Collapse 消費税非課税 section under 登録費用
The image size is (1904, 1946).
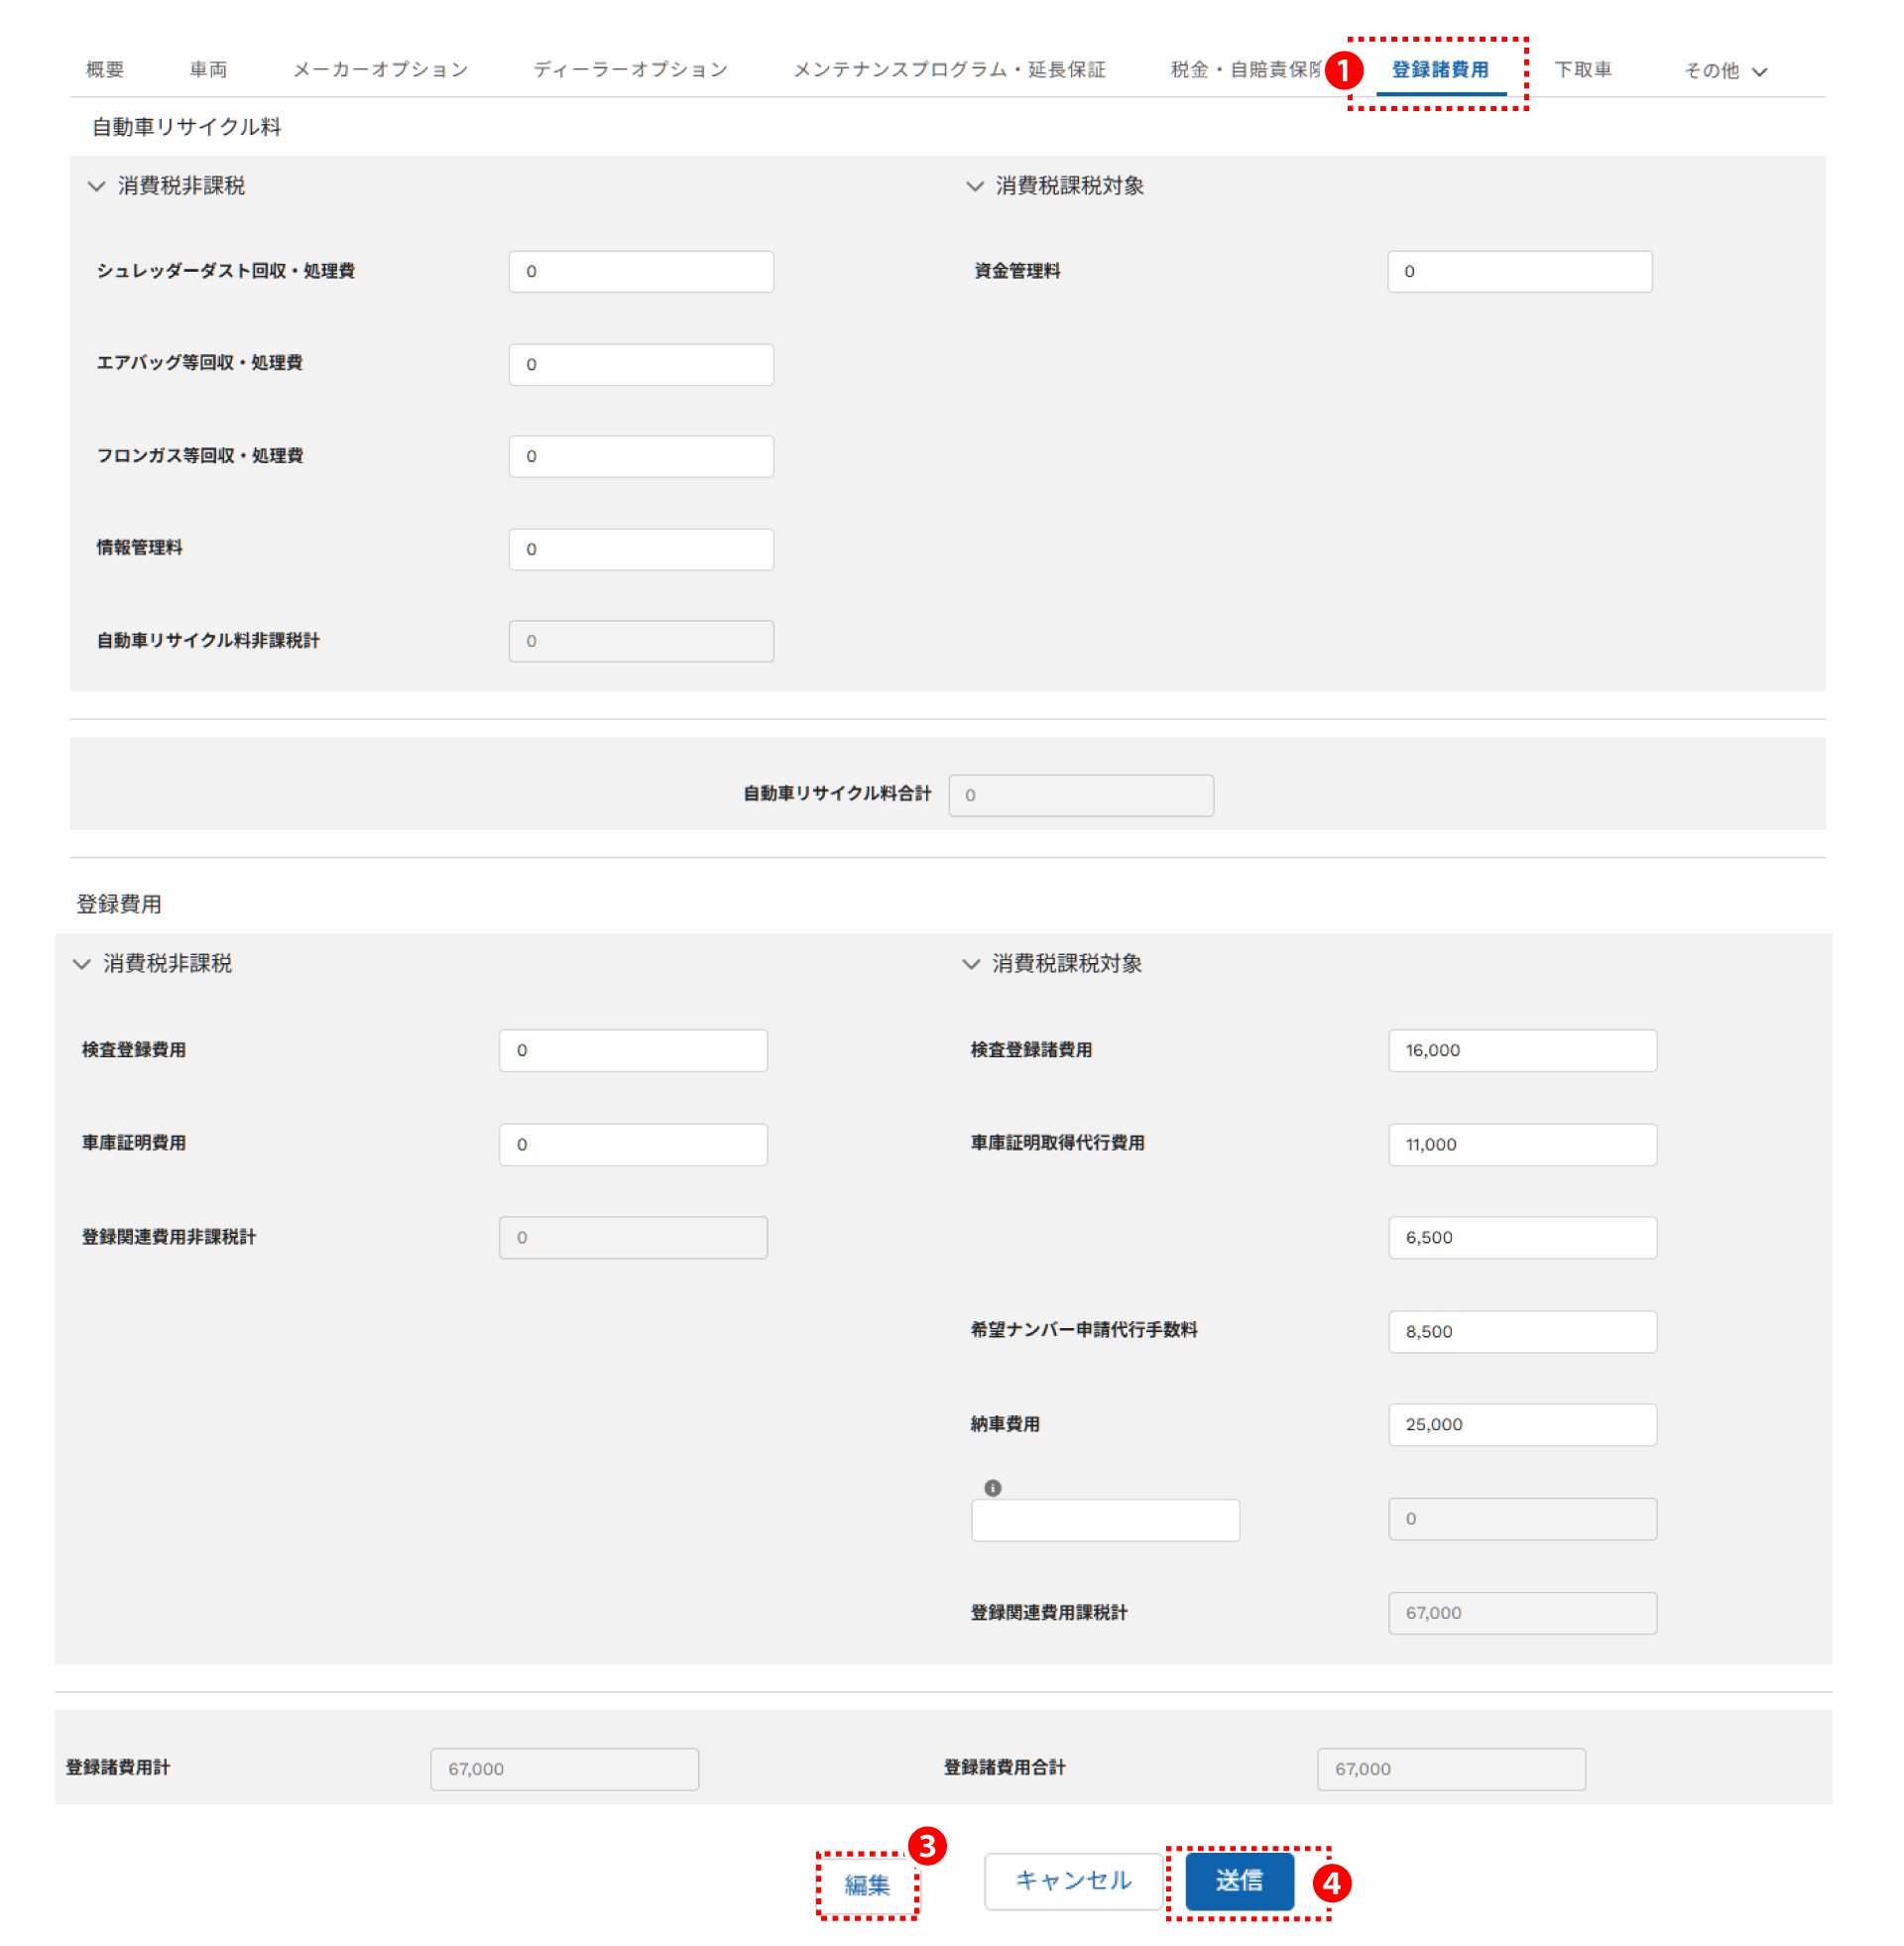(x=82, y=964)
